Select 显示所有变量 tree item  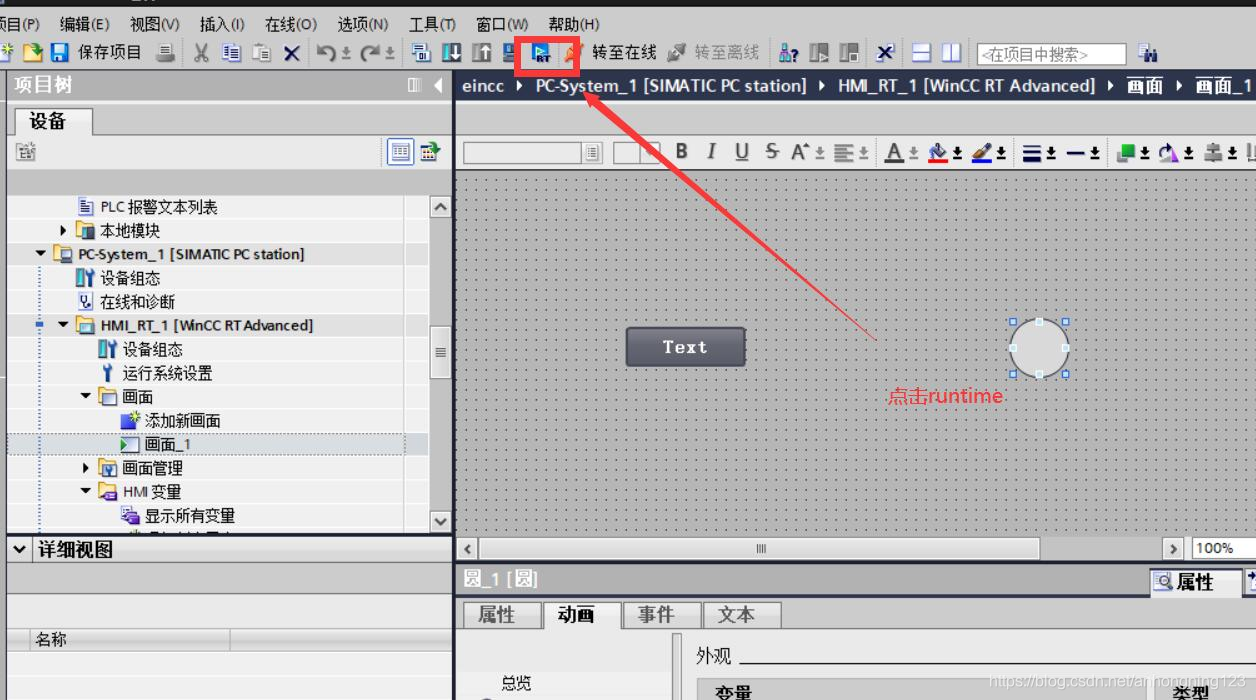click(189, 516)
